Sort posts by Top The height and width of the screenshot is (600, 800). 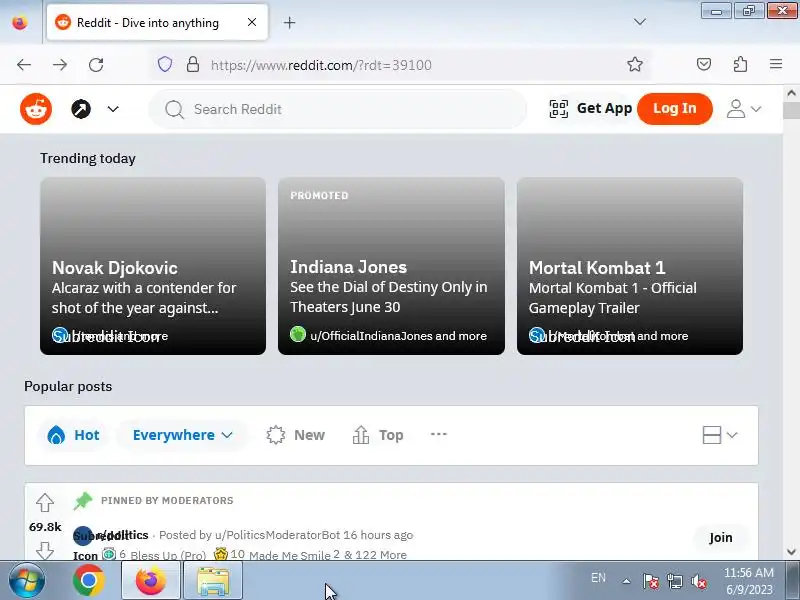(378, 435)
